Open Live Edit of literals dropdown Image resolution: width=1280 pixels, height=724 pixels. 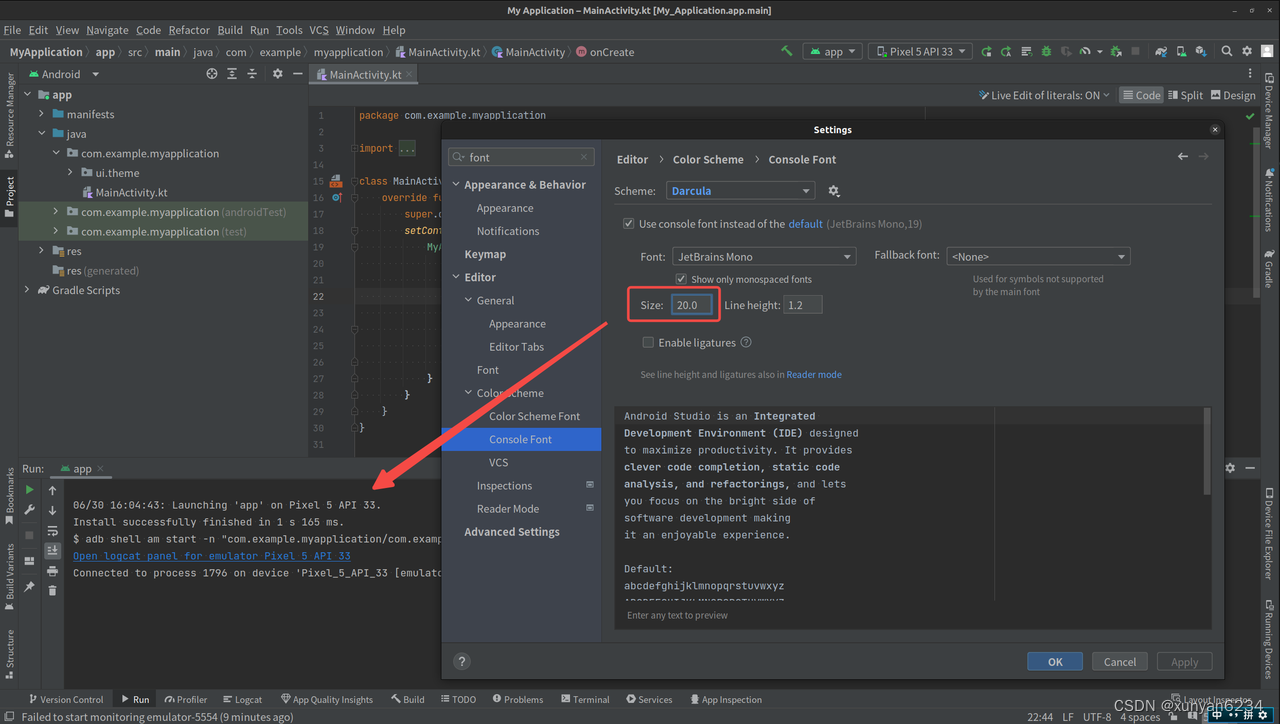coord(1044,95)
